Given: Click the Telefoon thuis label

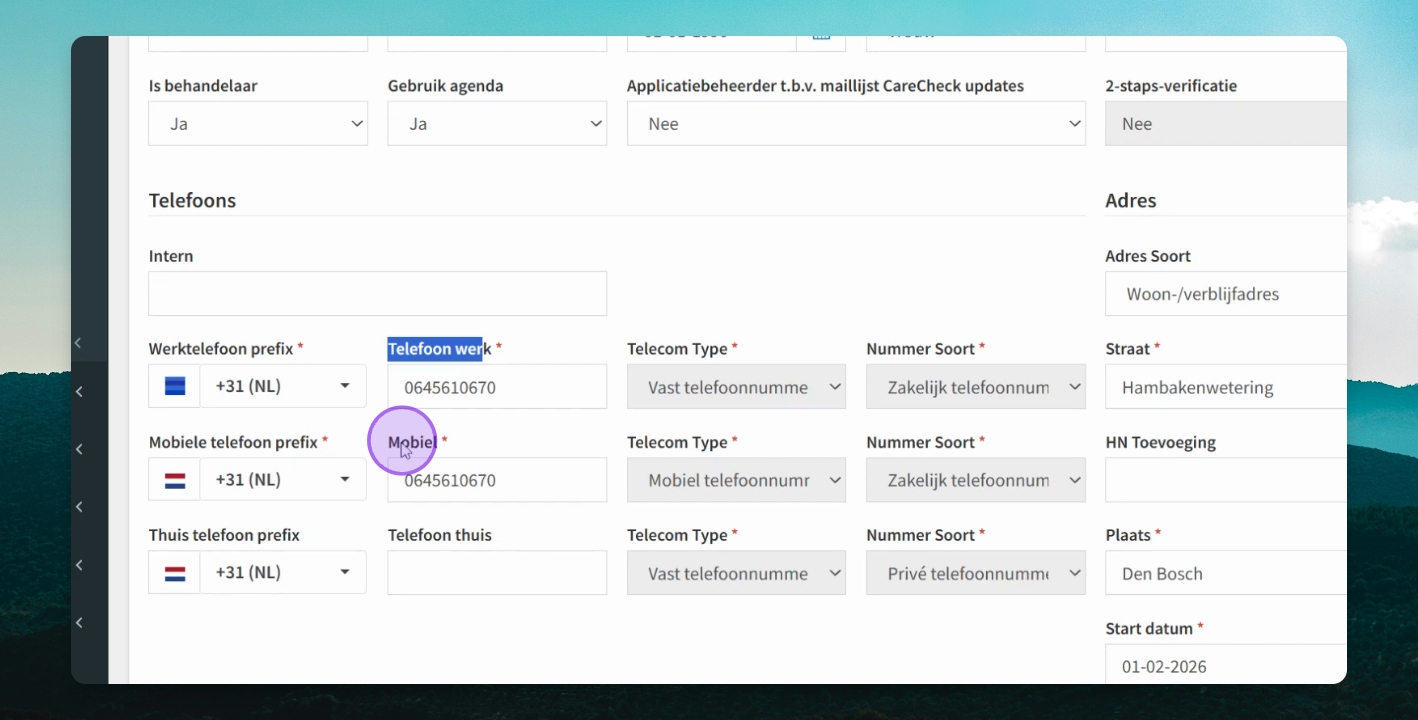Looking at the screenshot, I should point(440,535).
